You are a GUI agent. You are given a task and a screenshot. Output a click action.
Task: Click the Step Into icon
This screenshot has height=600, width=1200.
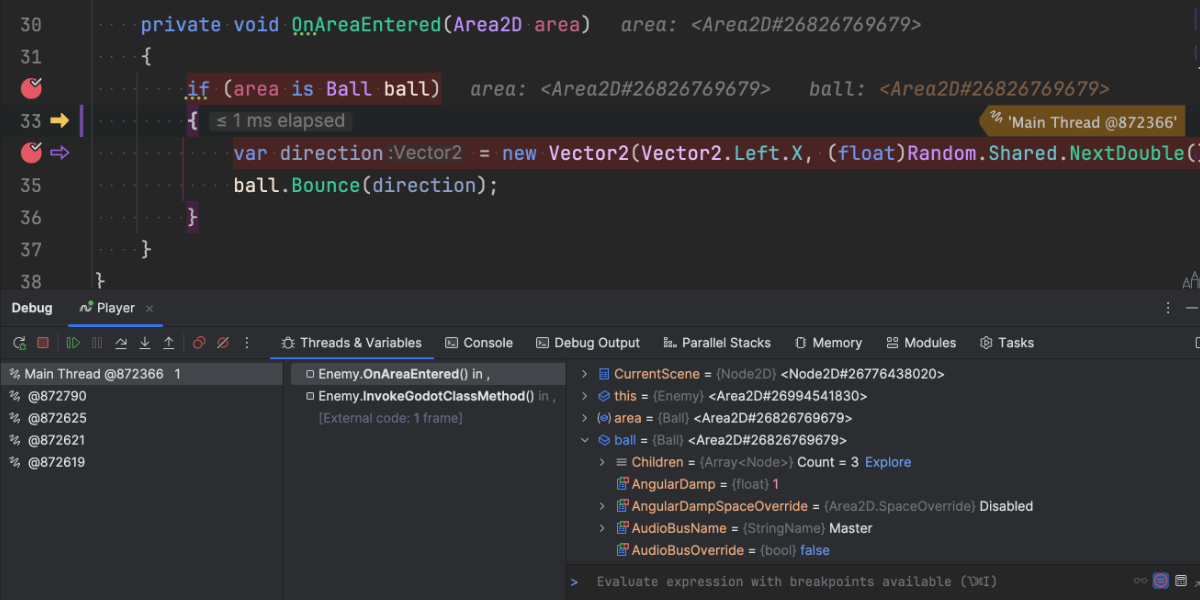[145, 343]
